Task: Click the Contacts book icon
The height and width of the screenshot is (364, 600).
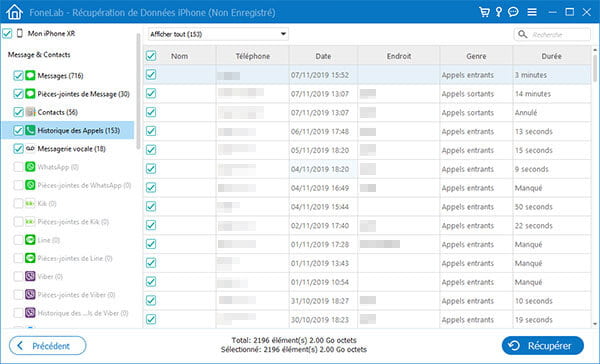Action: coord(30,112)
